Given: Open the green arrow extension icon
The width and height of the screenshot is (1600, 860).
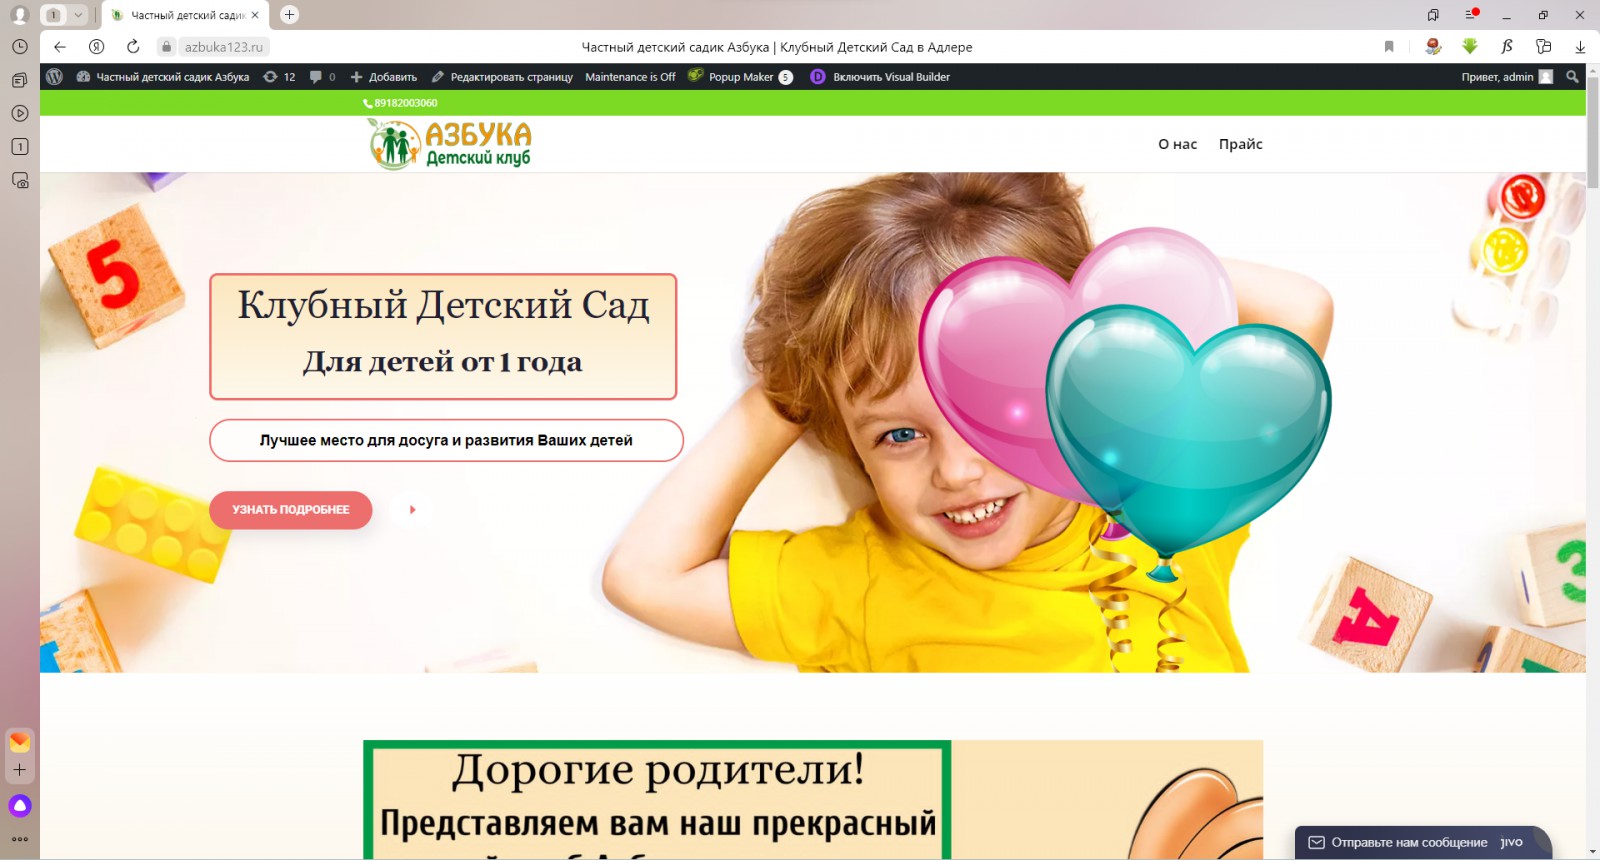Looking at the screenshot, I should tap(1470, 46).
